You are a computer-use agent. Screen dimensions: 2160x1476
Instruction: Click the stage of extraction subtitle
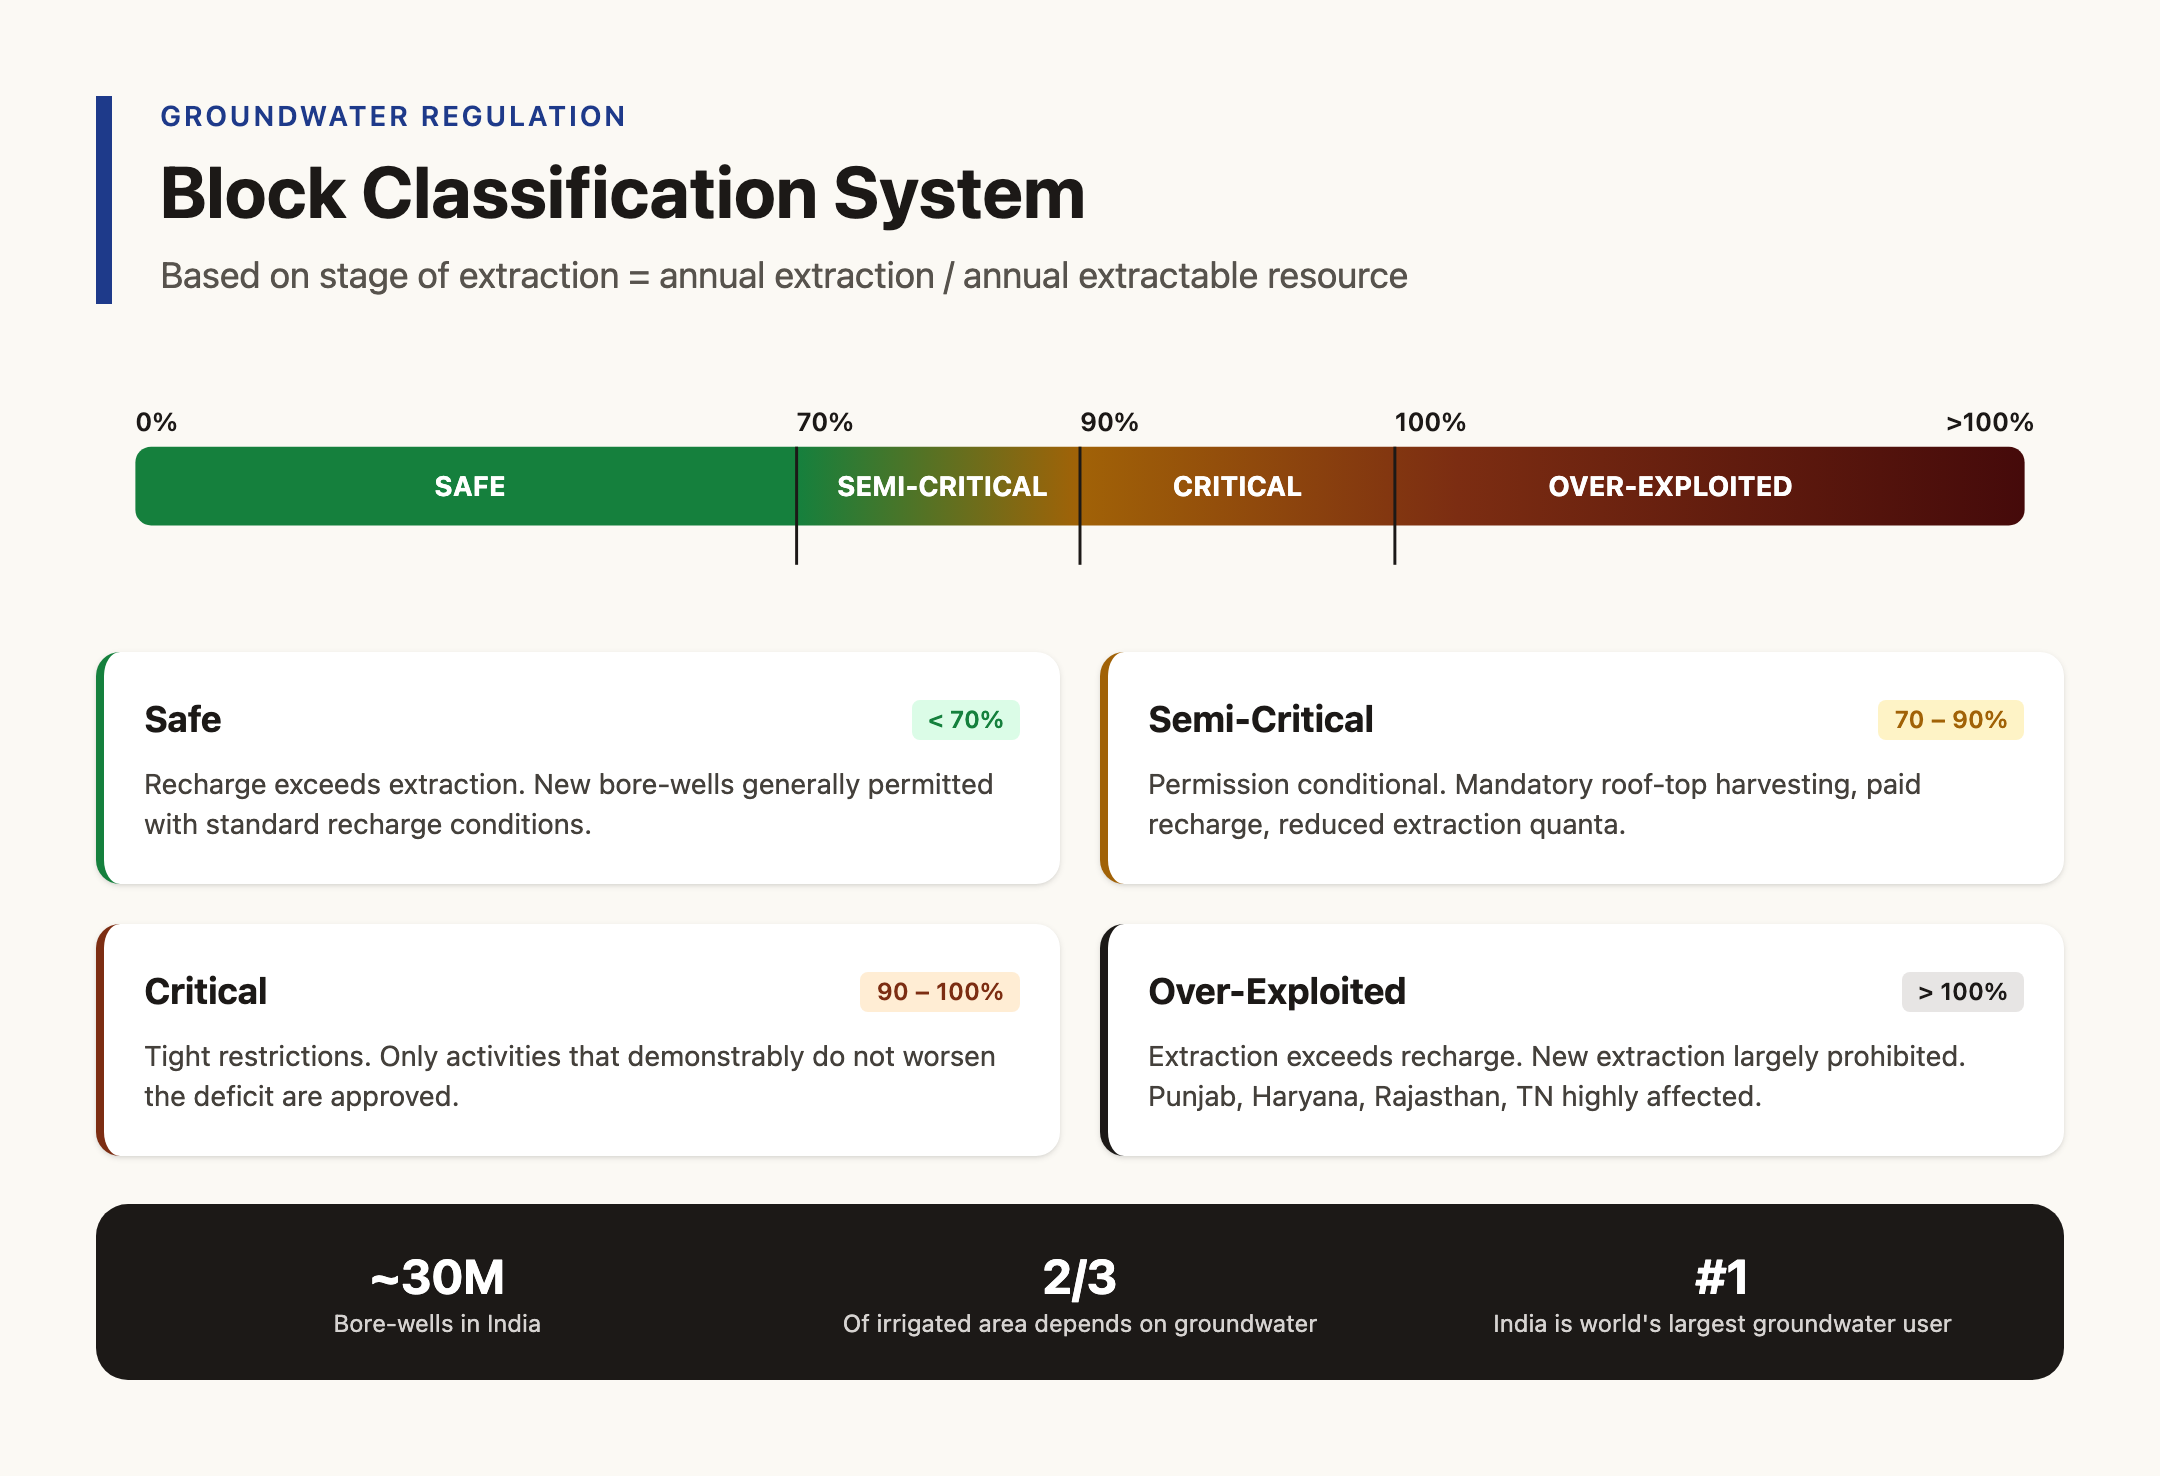click(784, 276)
